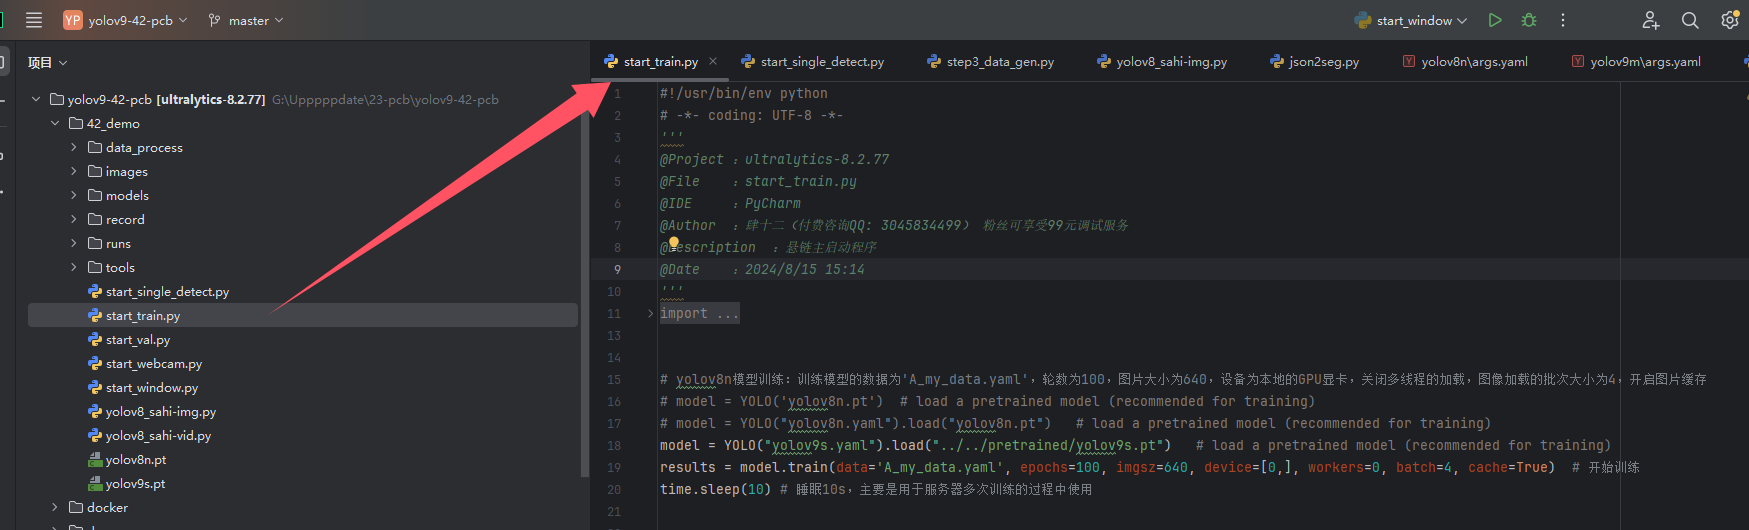1749x530 pixels.
Task: Place cursor on line number 19 in gutter
Action: coord(615,467)
